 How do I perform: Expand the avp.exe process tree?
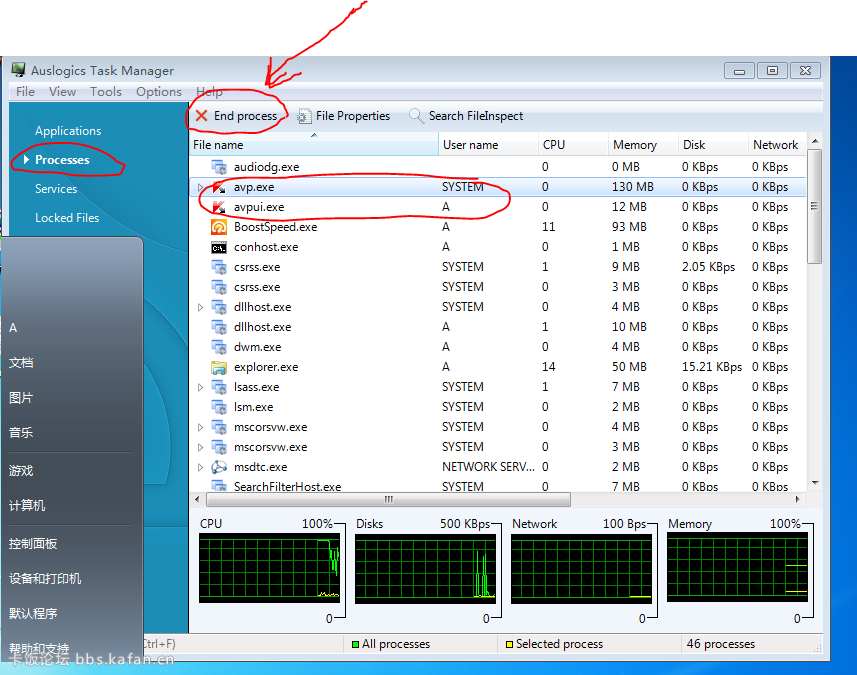[x=201, y=187]
